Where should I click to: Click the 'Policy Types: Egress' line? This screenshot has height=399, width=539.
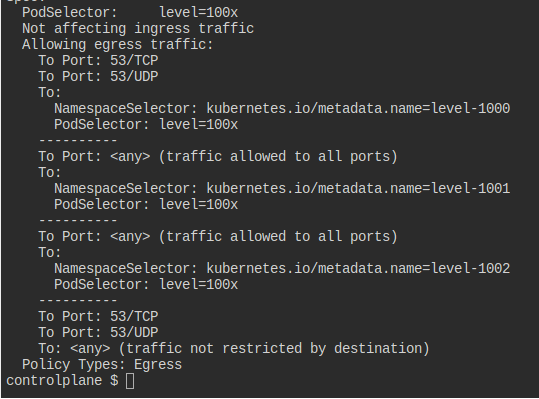click(102, 365)
